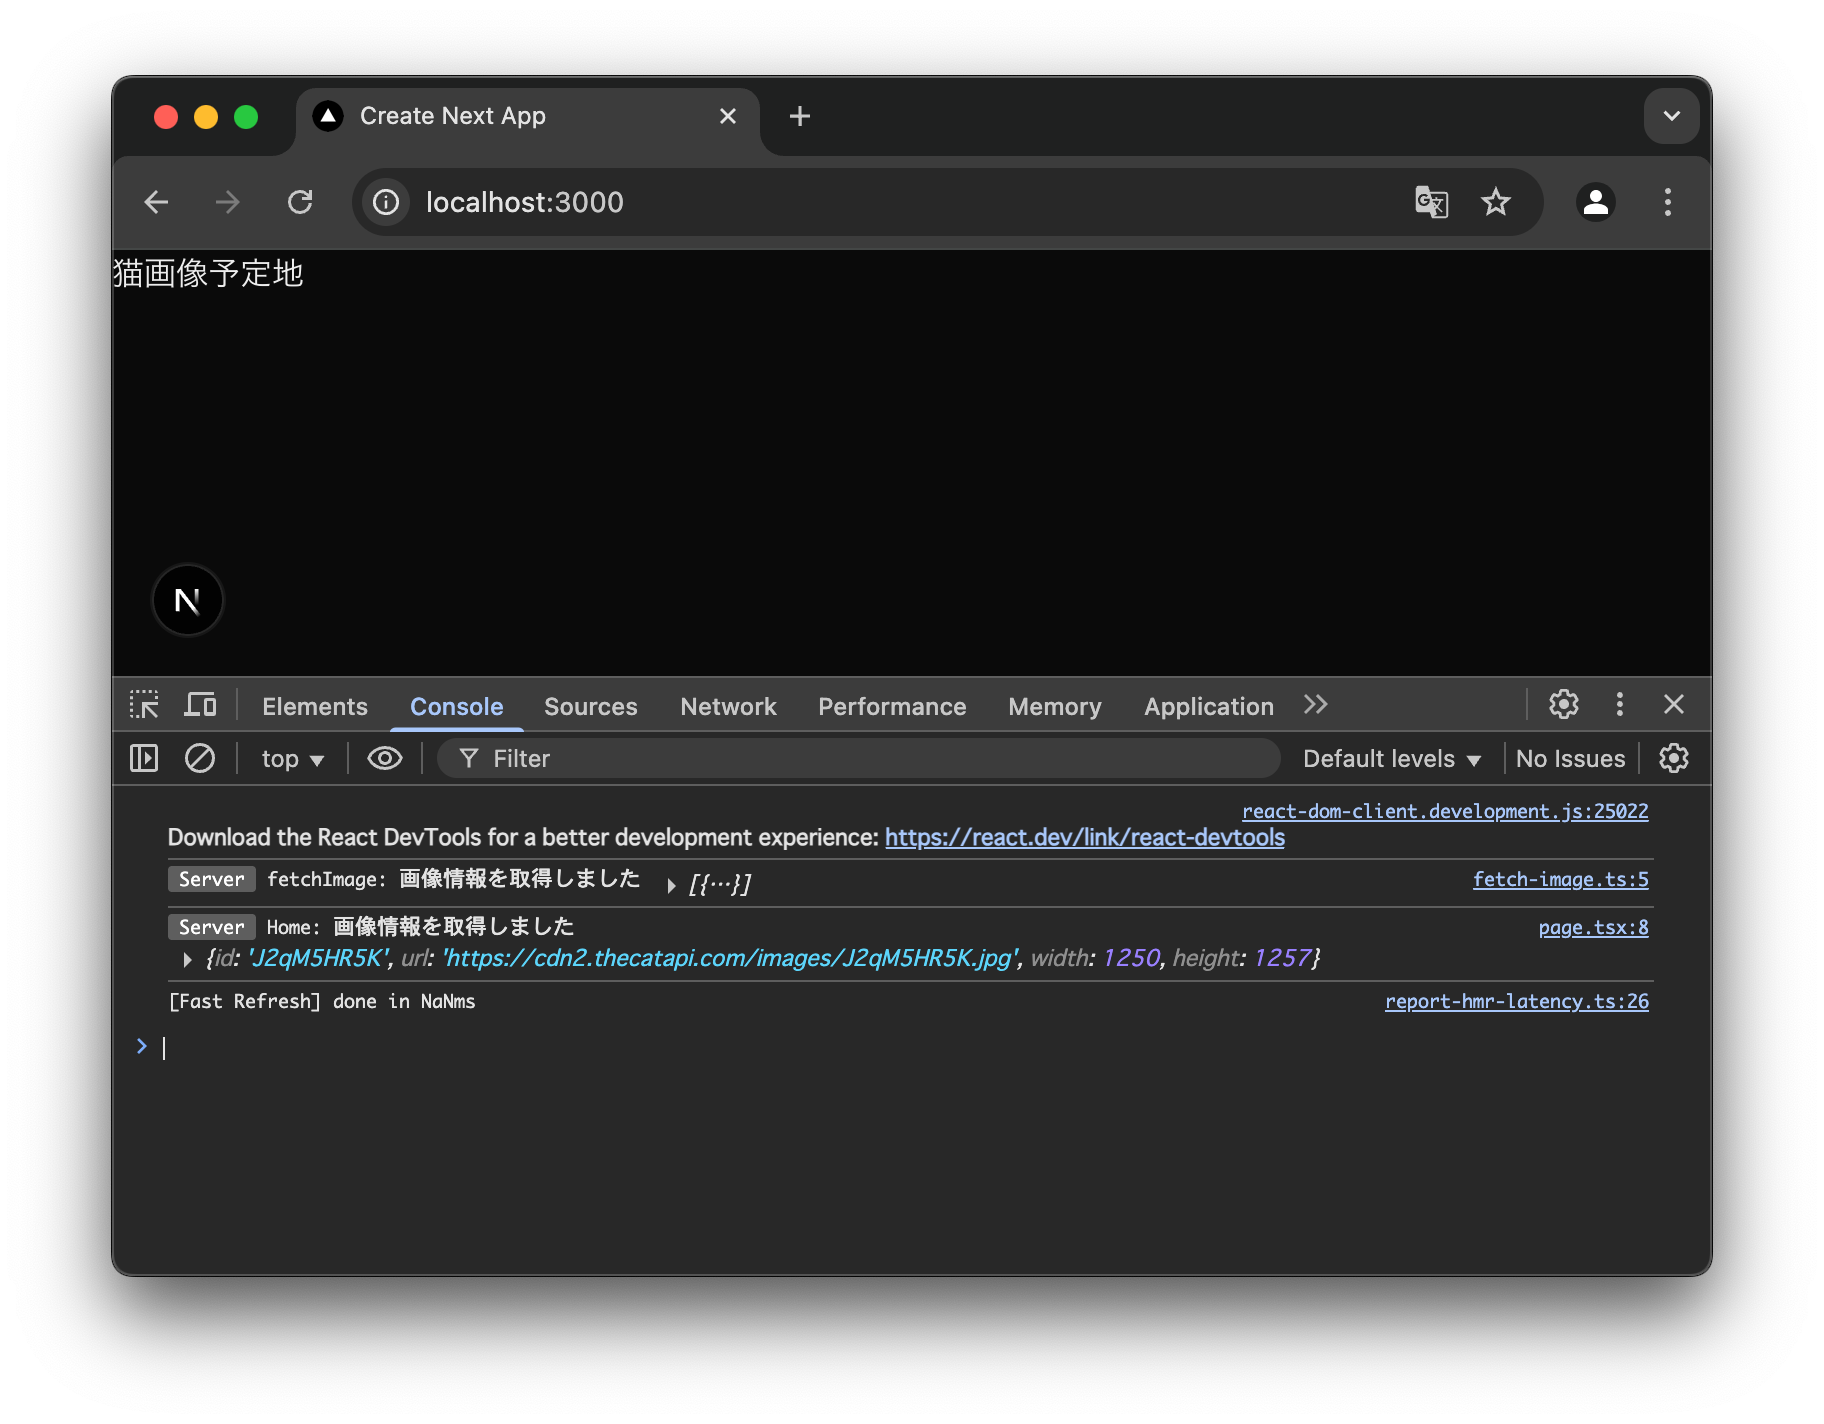Bookmark the page with the star
The width and height of the screenshot is (1824, 1424).
coord(1495,202)
